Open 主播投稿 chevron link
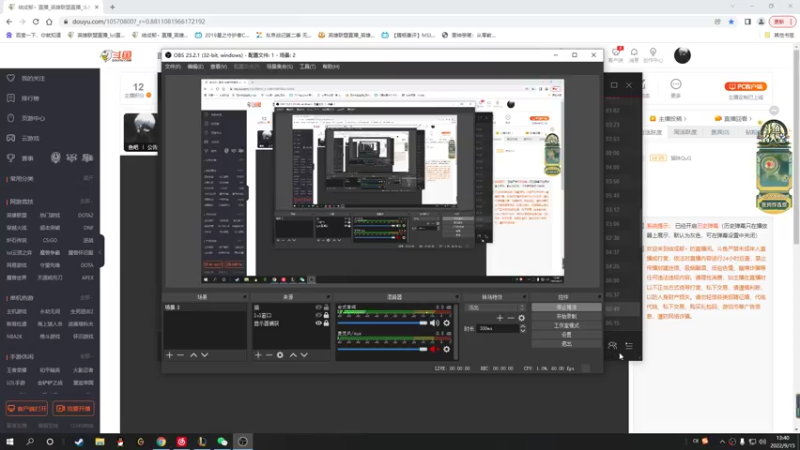 click(671, 118)
